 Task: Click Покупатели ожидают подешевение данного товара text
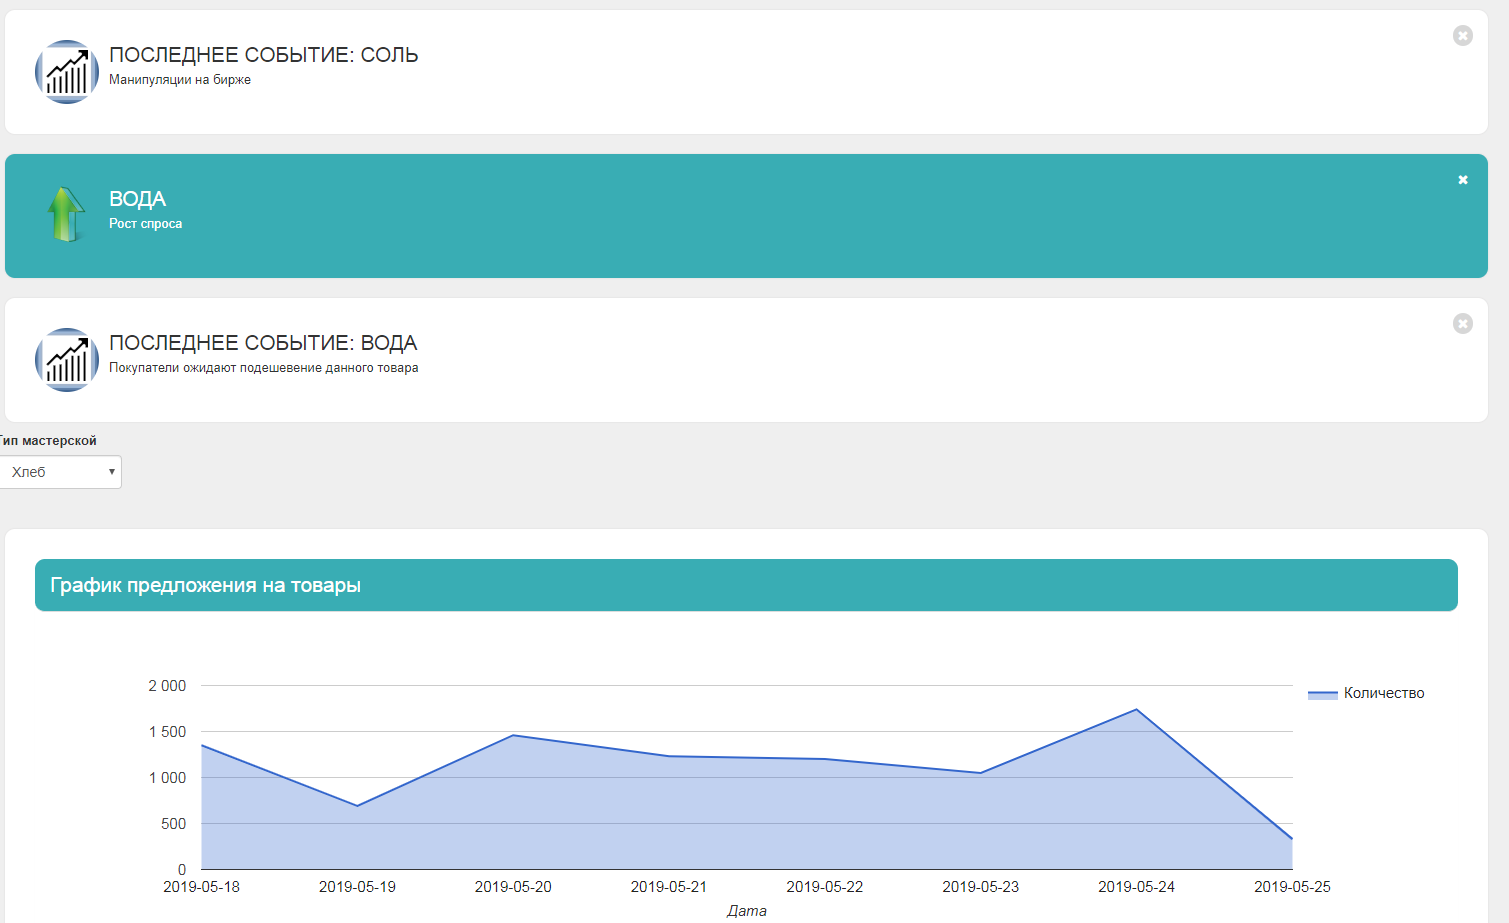tap(264, 368)
